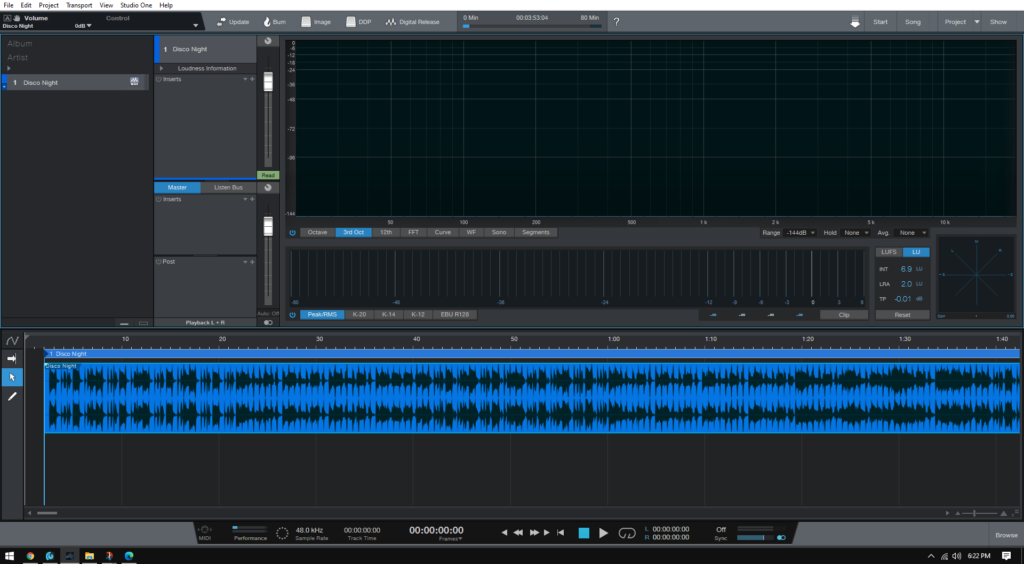Toggle mono/stereo switch below Master fader
Image resolution: width=1024 pixels, height=564 pixels.
(x=268, y=322)
